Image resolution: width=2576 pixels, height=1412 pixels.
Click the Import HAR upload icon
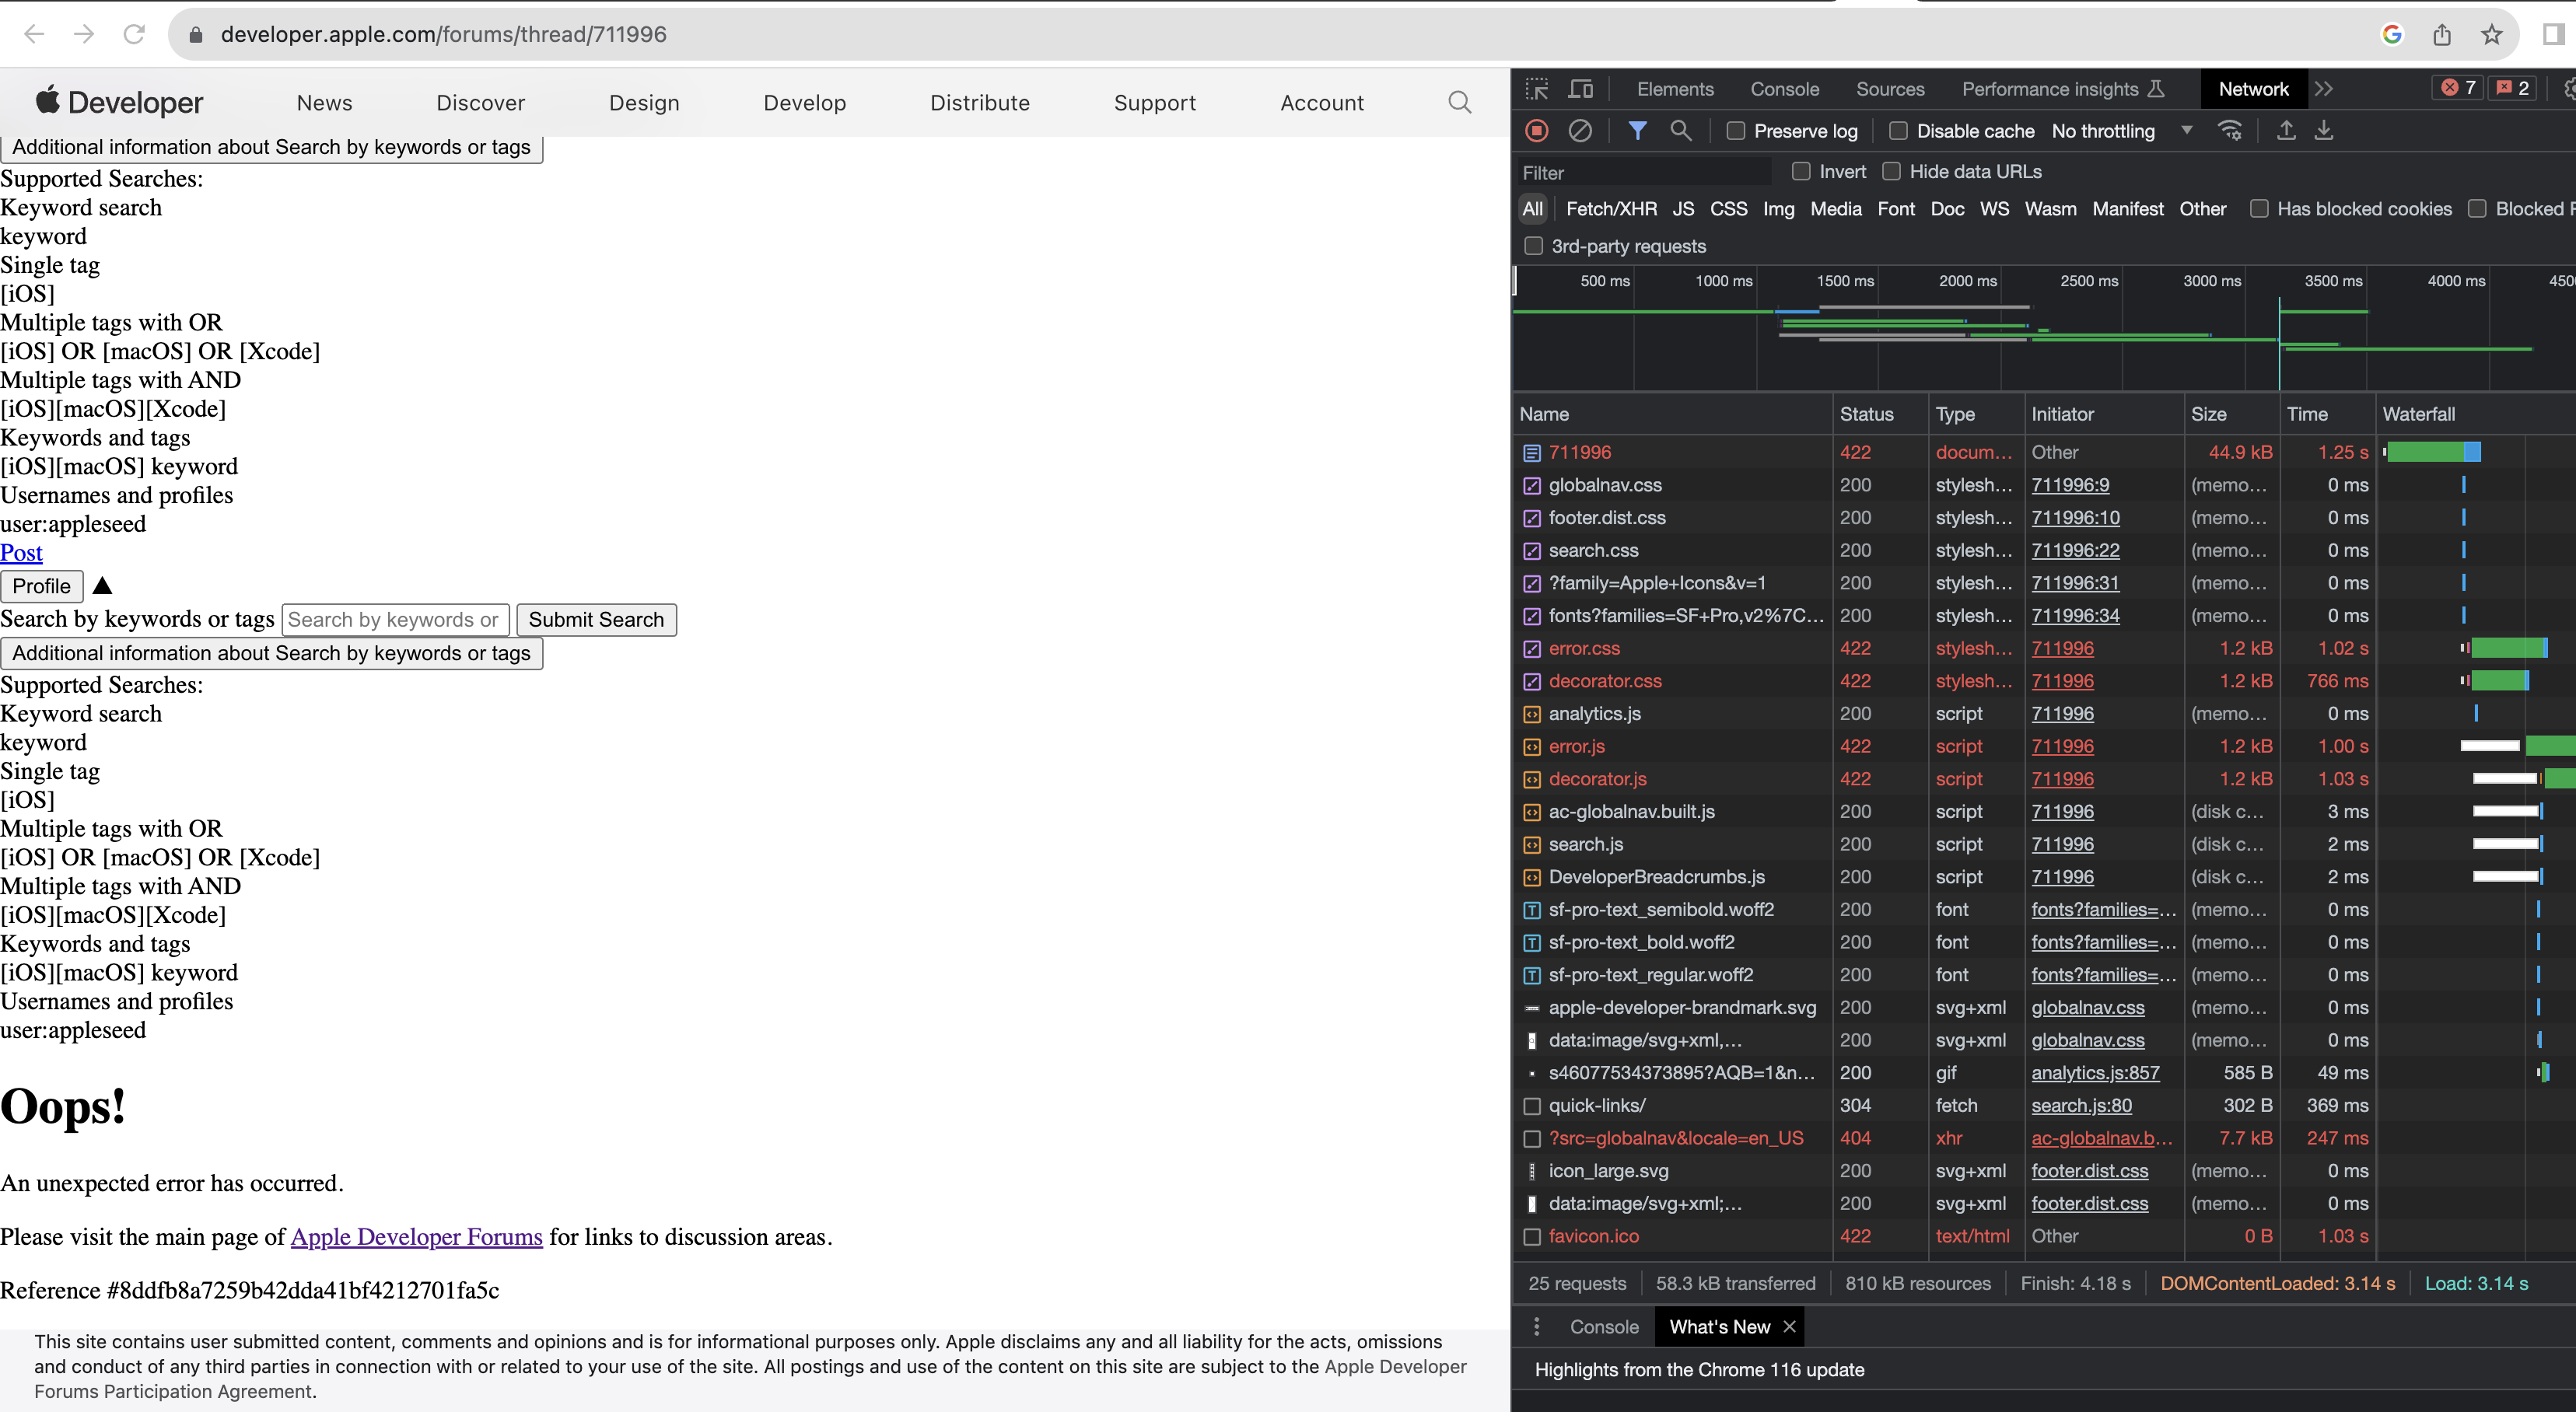pos(2286,131)
